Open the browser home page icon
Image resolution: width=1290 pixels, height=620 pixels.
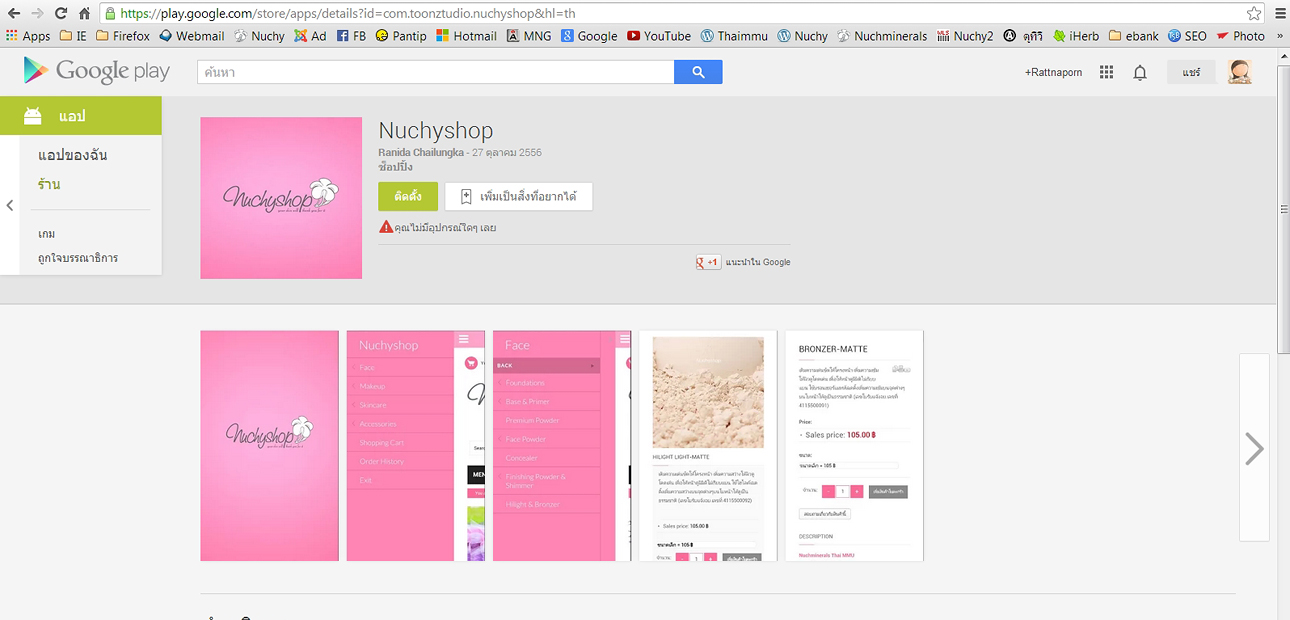[85, 14]
